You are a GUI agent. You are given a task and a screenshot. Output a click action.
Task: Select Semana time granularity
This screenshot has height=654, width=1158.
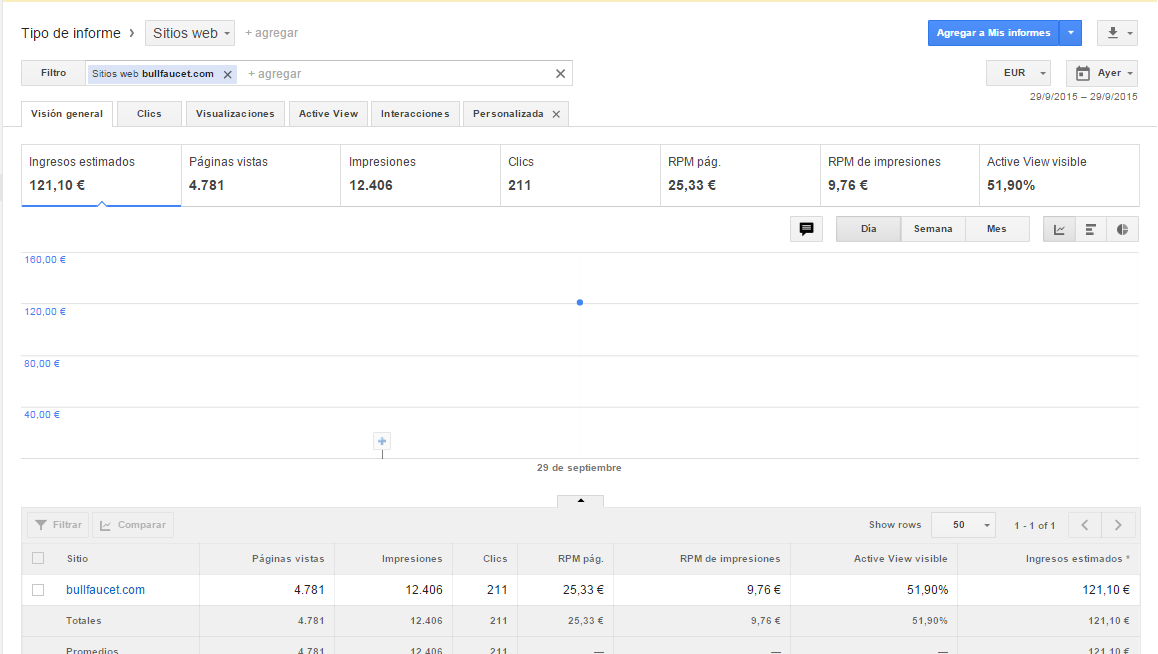933,230
